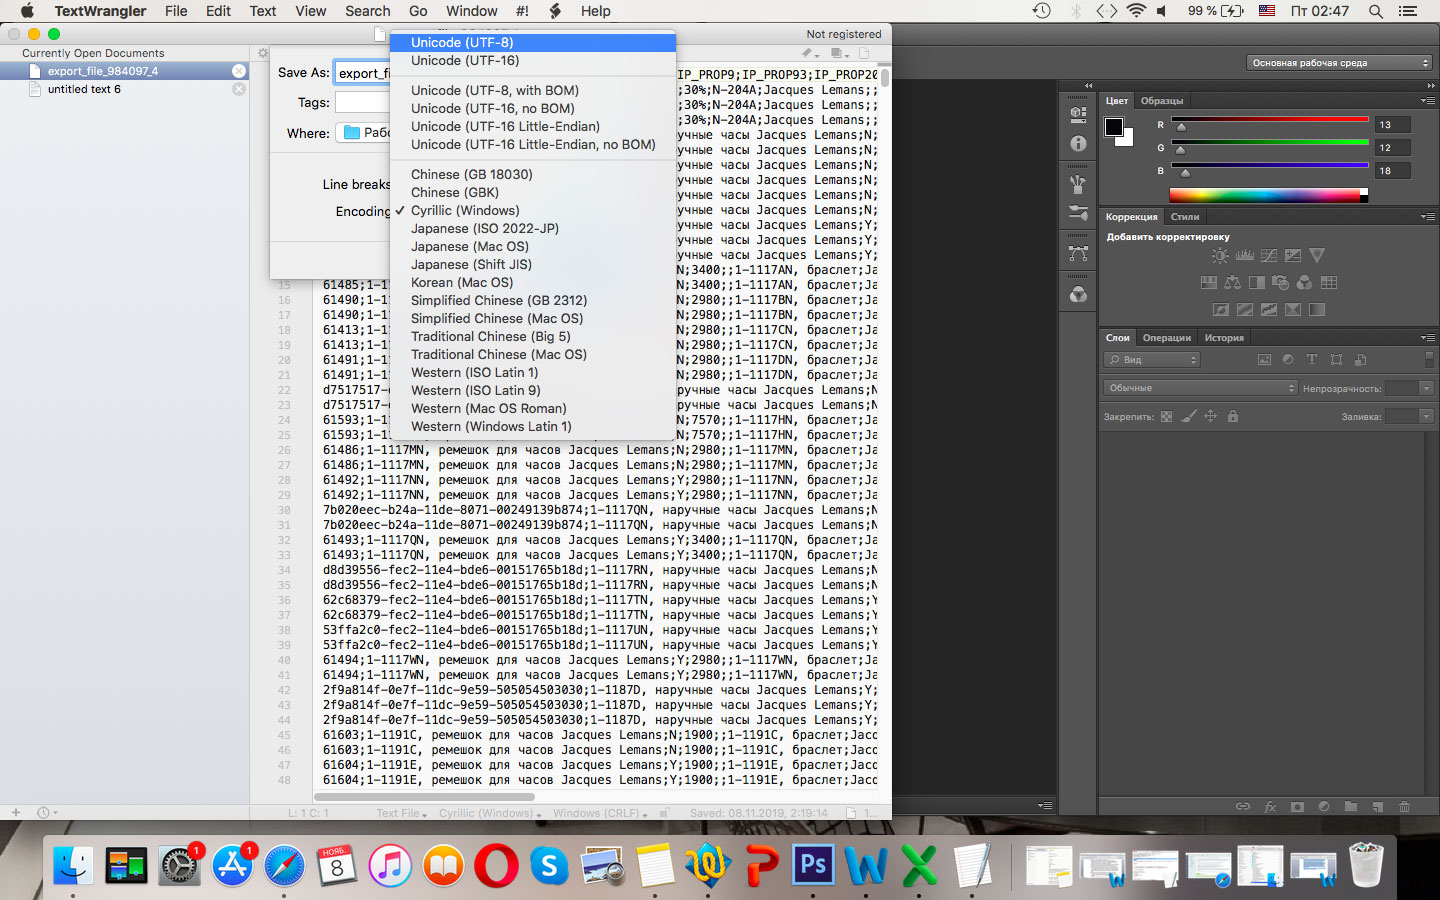
Task: Click the Cyrillic (Windows) status bar encoding
Action: (488, 813)
